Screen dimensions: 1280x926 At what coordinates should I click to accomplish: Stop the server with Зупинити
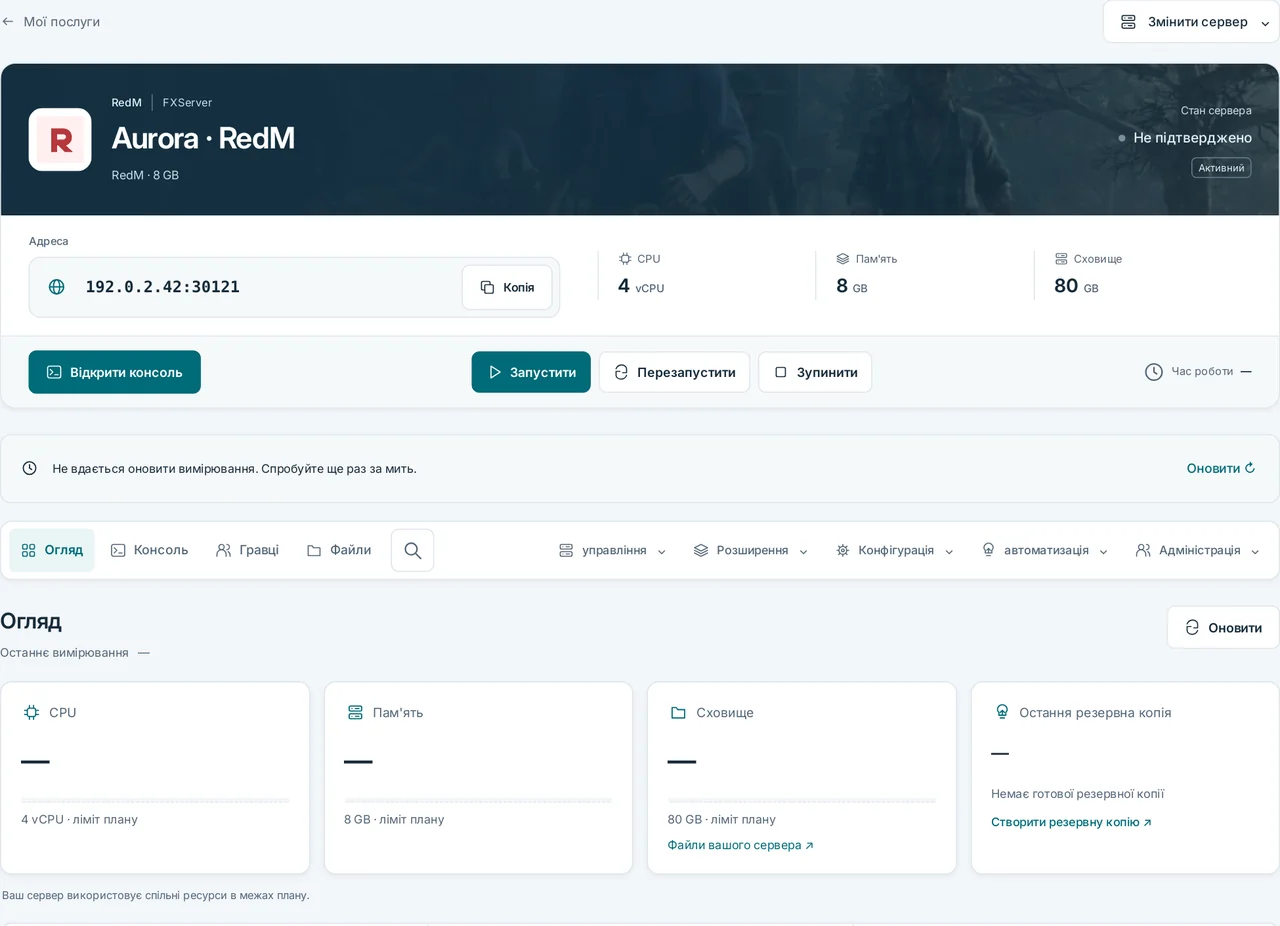815,372
